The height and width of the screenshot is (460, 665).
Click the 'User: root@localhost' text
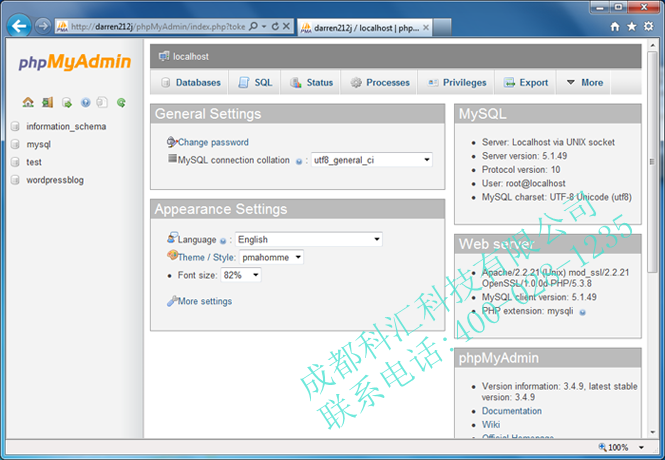click(523, 183)
